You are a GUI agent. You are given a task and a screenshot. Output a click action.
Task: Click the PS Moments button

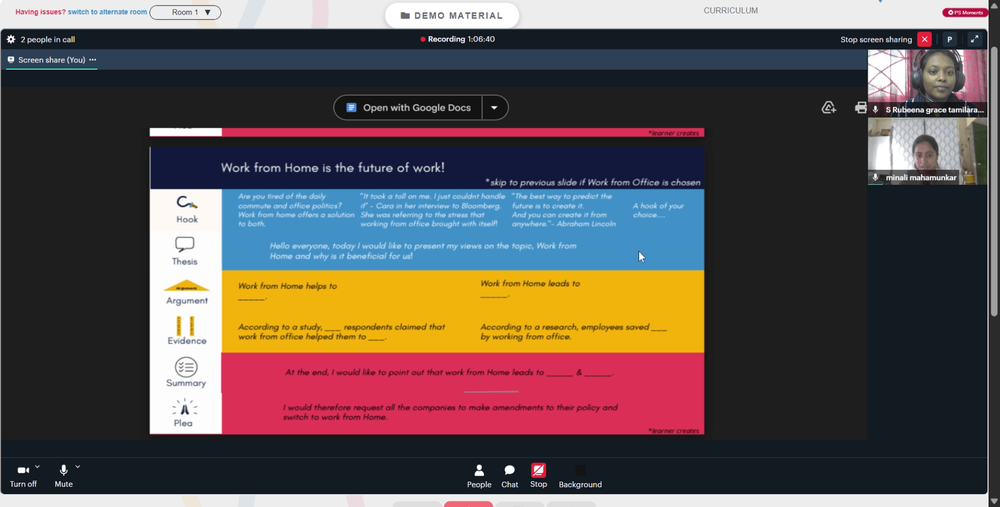(965, 12)
